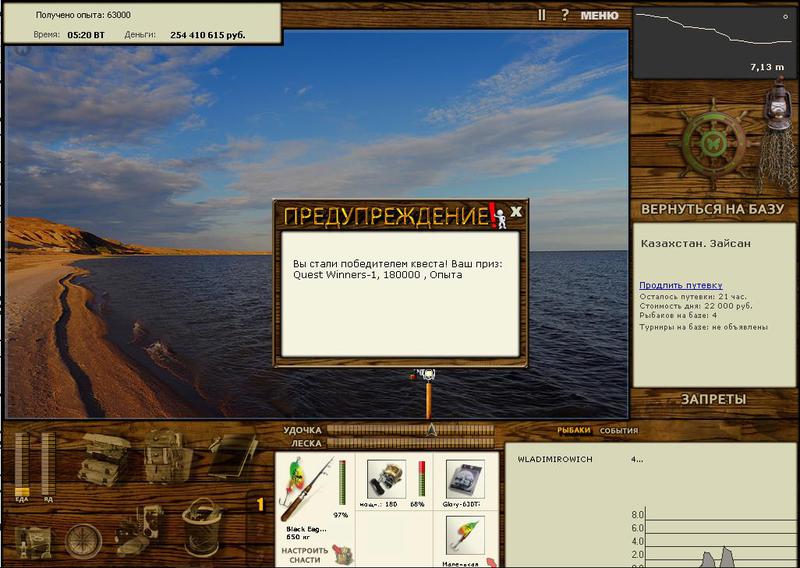800x568 pixels.
Task: Click Настроить снасти tackle setup button
Action: (305, 555)
